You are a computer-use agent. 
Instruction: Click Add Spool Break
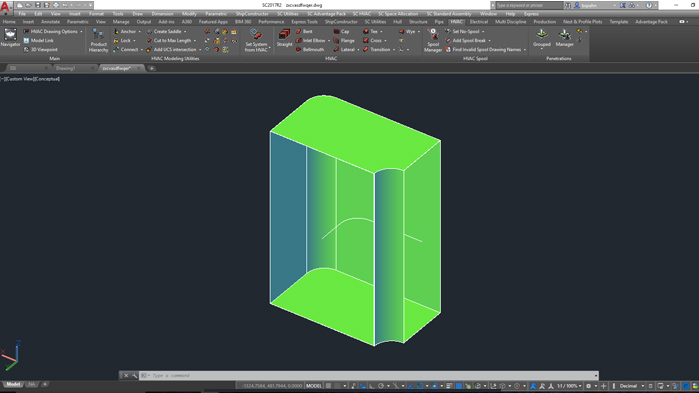pos(465,41)
